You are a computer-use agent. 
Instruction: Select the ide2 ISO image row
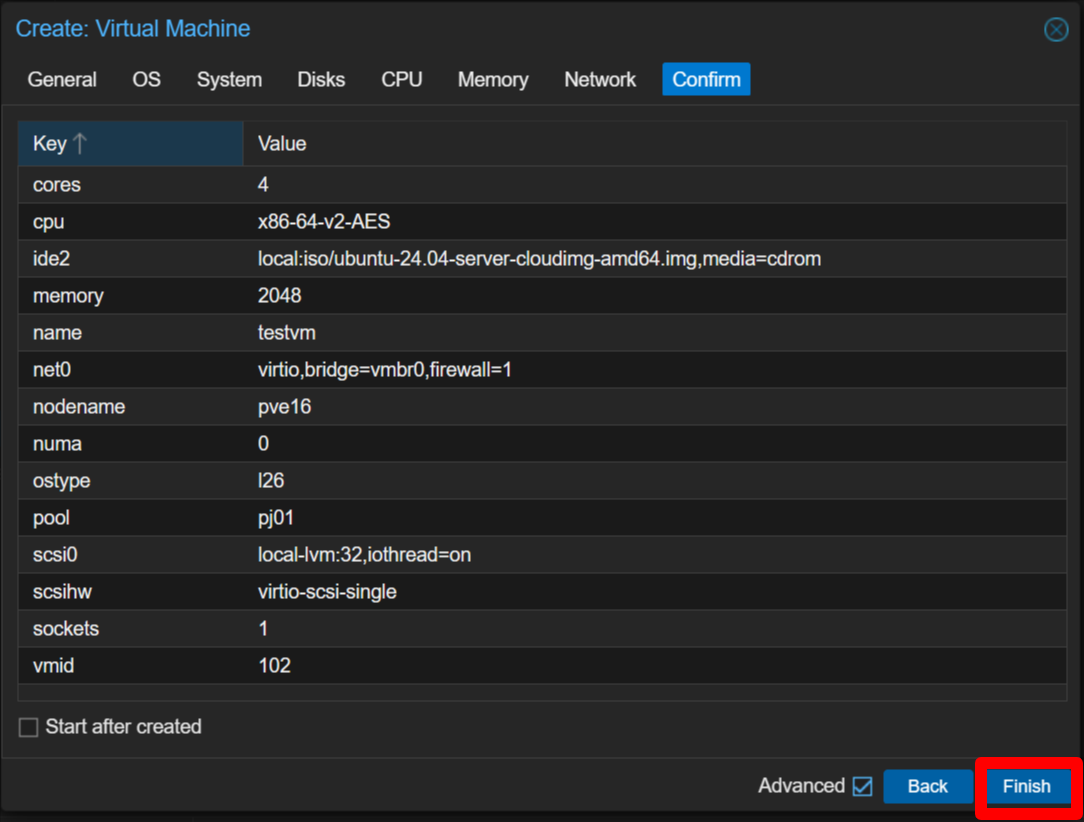tap(540, 259)
